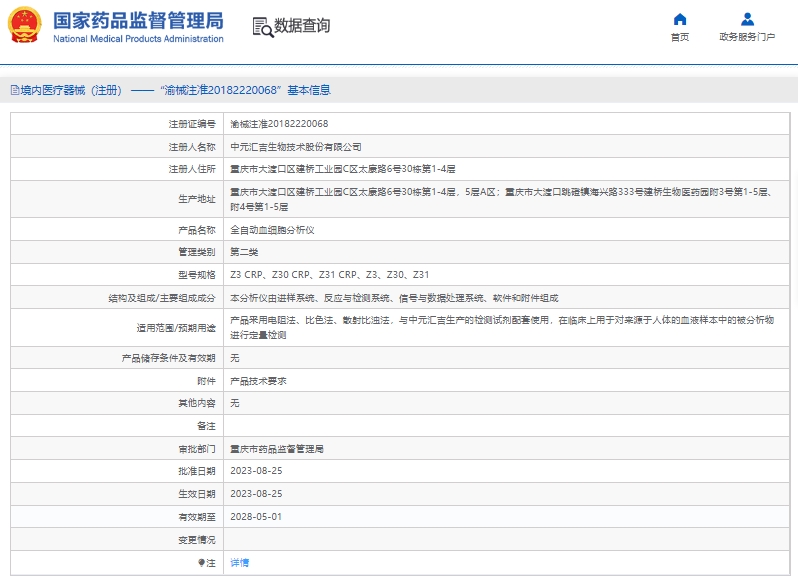Click the expiry date 2028-05-01
The height and width of the screenshot is (580, 798).
click(256, 517)
